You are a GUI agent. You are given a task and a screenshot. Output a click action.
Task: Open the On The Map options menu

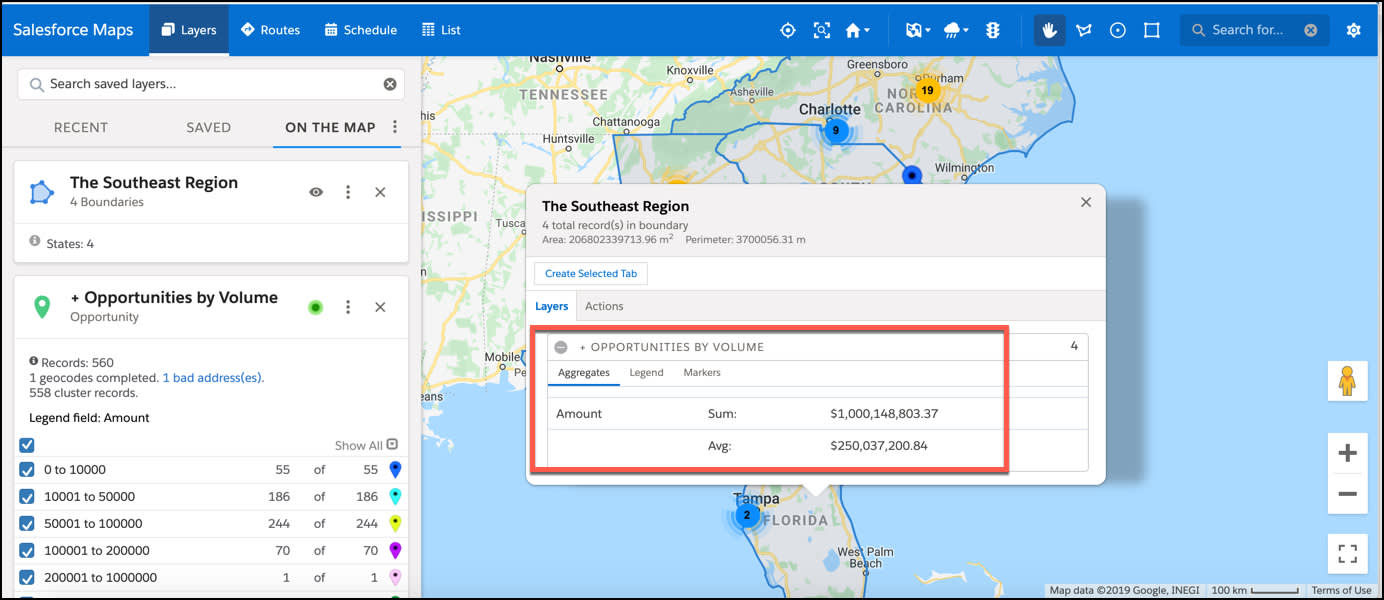pos(395,127)
